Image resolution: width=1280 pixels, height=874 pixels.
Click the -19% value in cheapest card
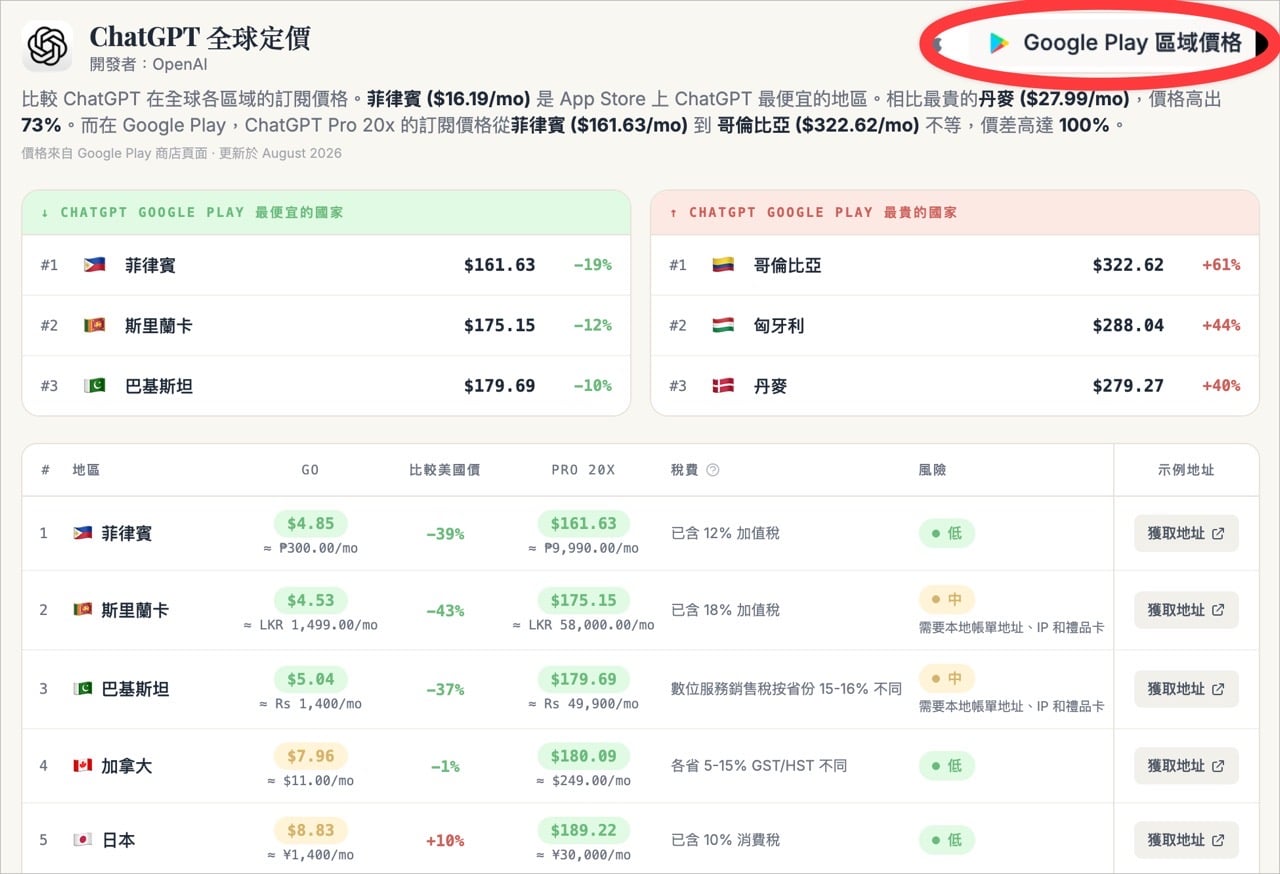(592, 265)
